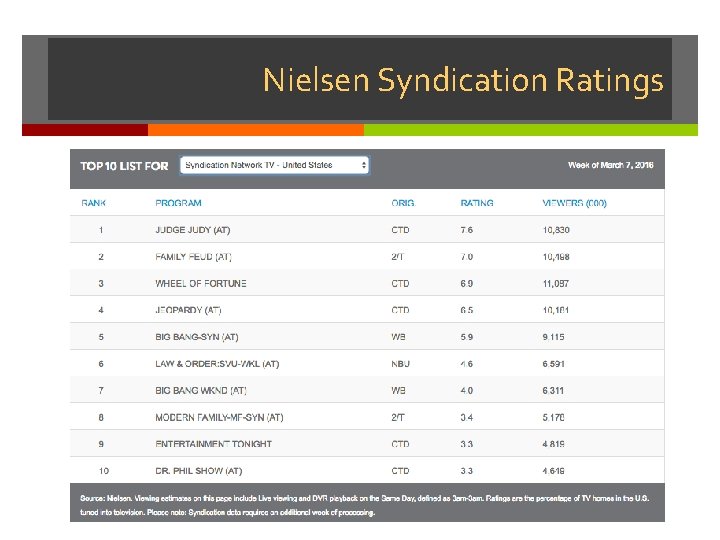The image size is (720, 540).
Task: Click the PROGRAM column header
Action: [x=178, y=203]
